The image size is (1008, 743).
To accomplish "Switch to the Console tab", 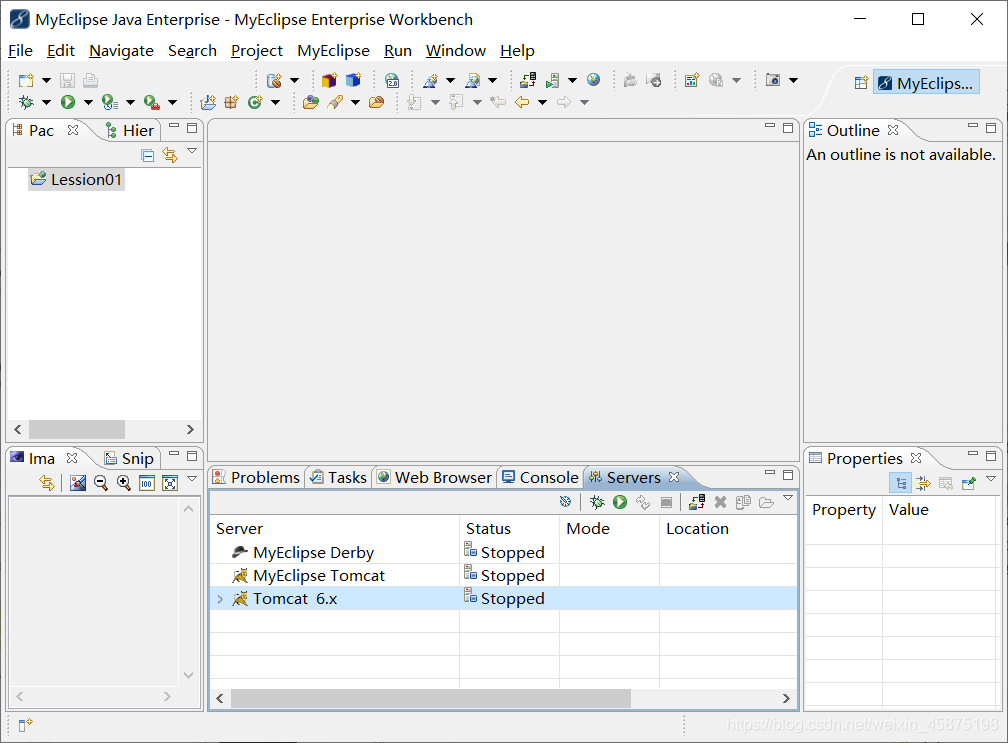I will 540,478.
